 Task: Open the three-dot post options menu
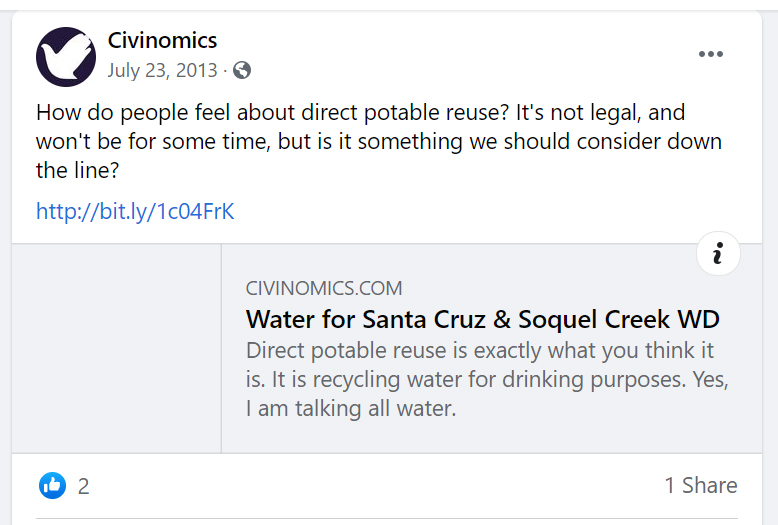click(x=710, y=54)
